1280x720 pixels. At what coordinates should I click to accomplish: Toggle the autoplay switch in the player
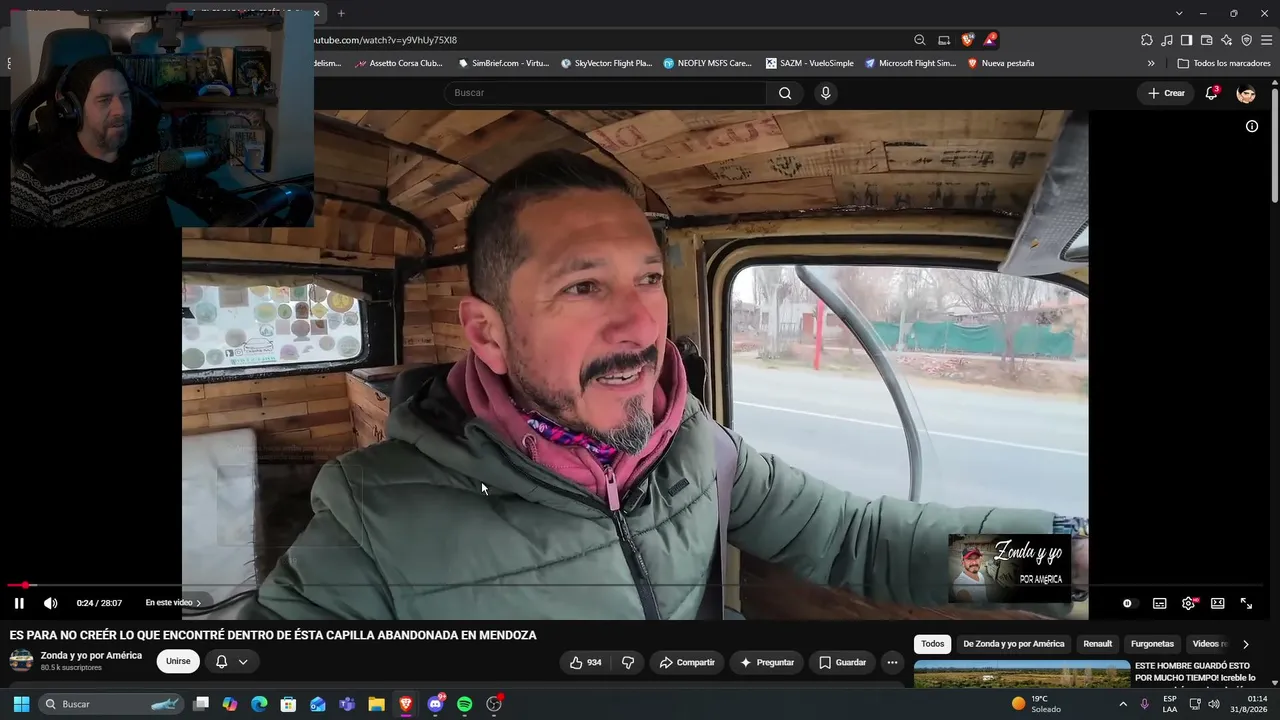tap(1128, 603)
